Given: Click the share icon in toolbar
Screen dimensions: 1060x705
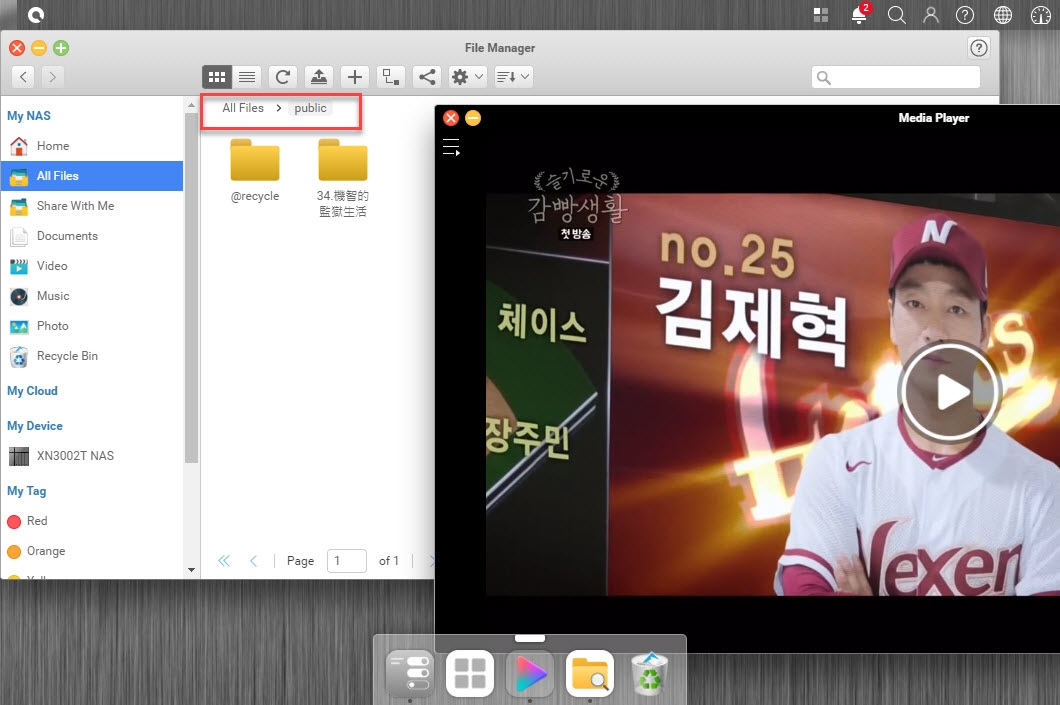Looking at the screenshot, I should (x=427, y=77).
